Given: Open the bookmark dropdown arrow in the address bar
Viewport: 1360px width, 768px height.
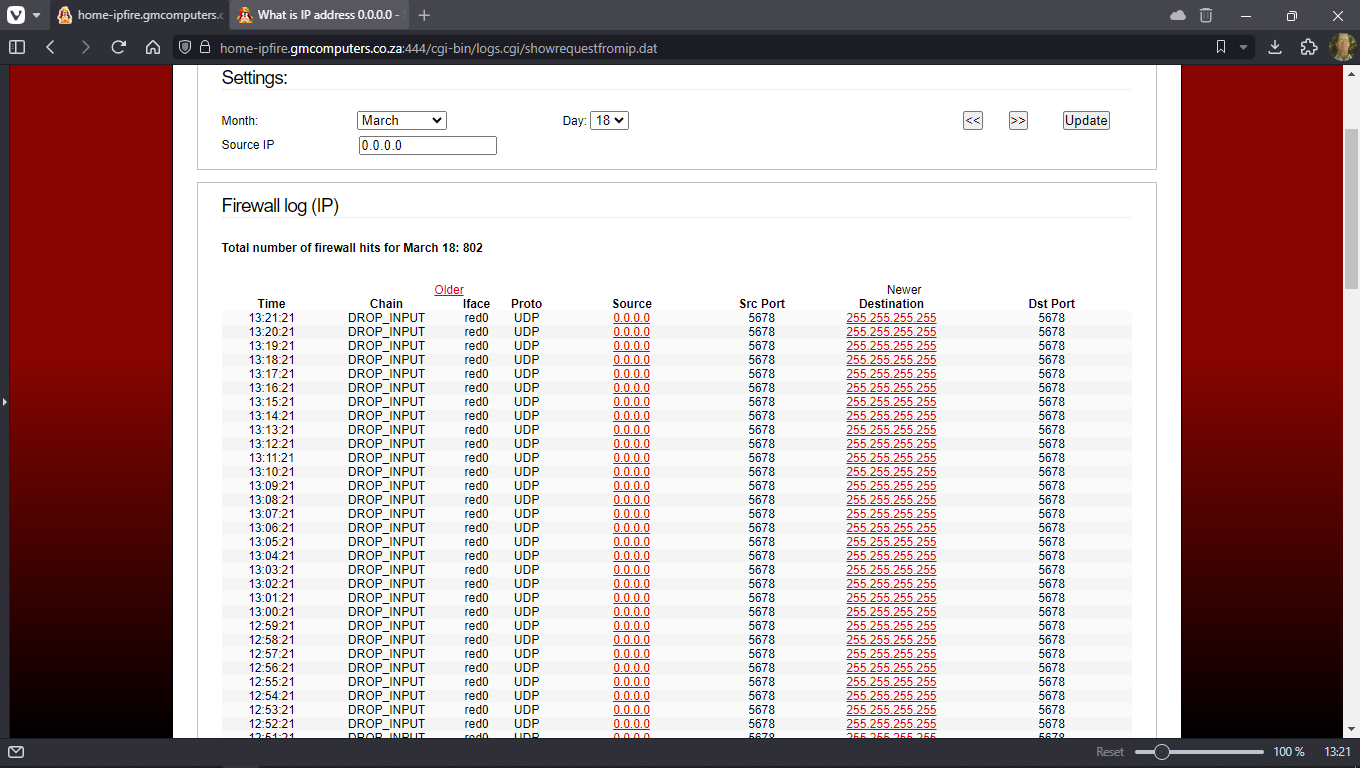Looking at the screenshot, I should coord(1244,47).
